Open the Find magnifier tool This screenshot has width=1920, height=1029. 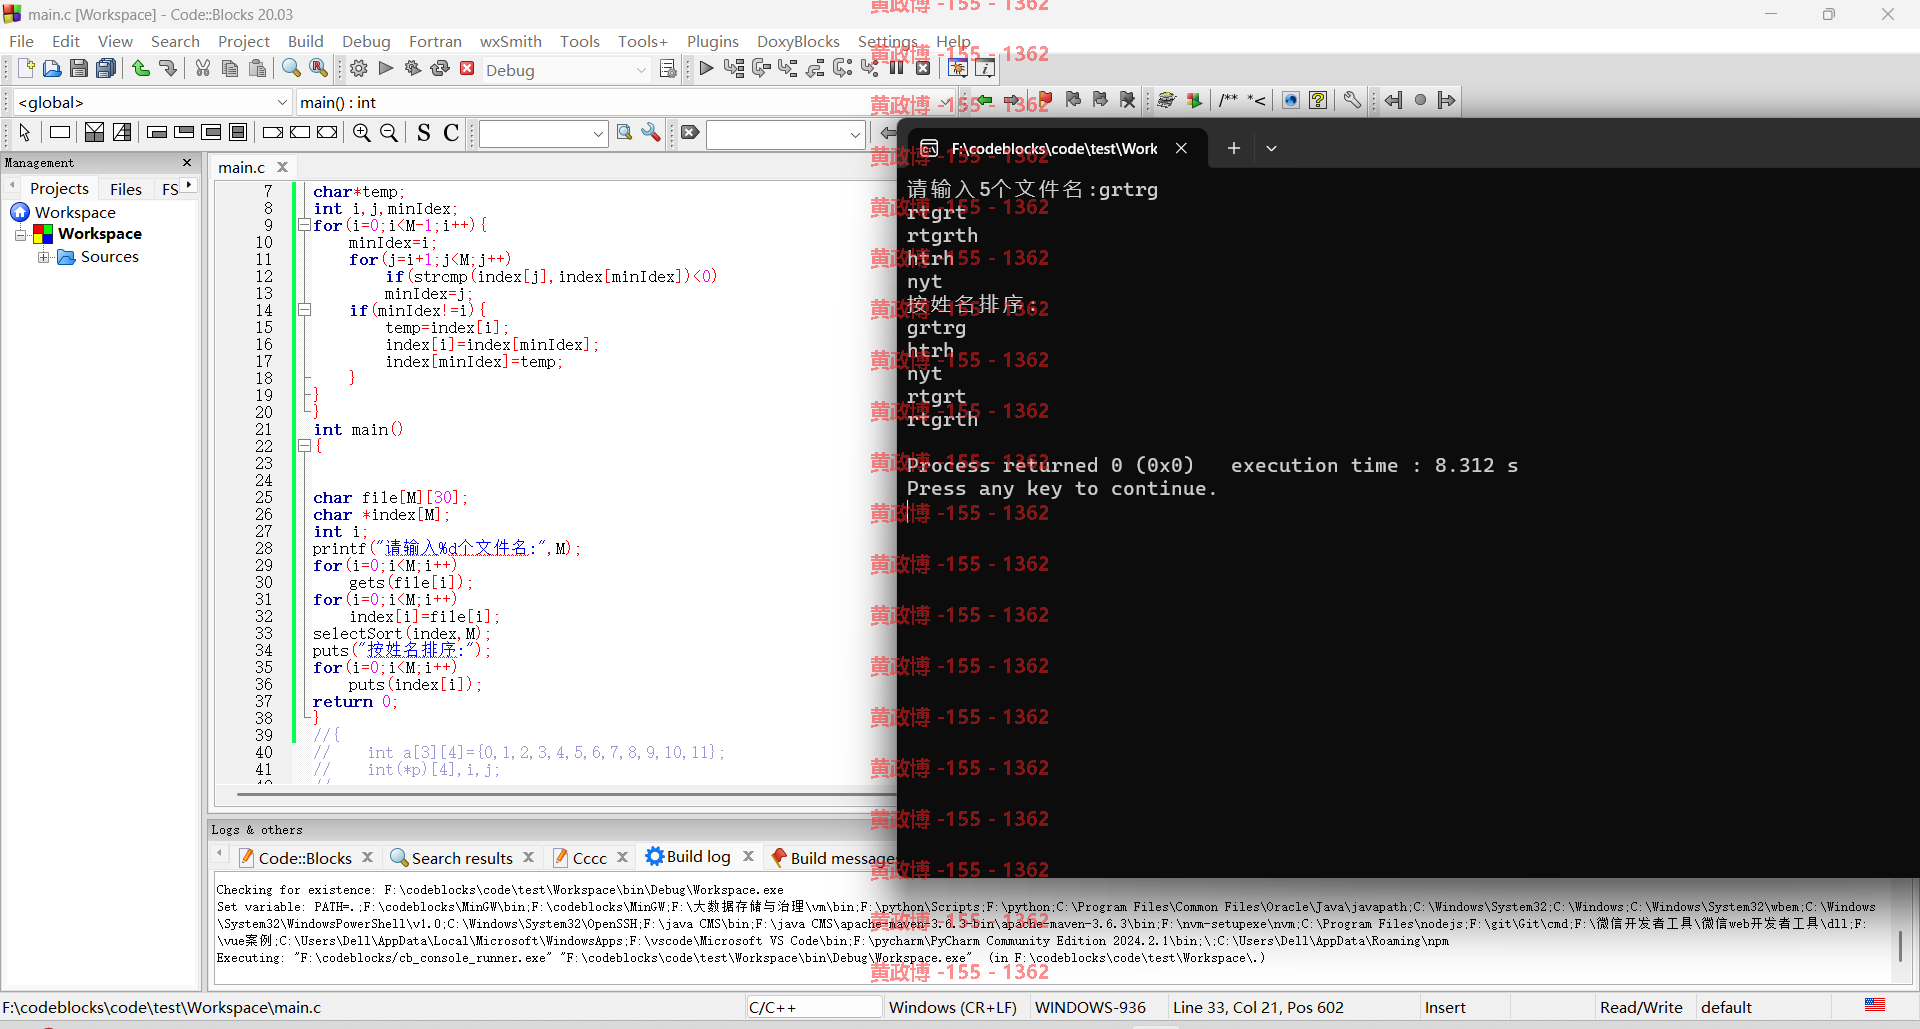[291, 69]
